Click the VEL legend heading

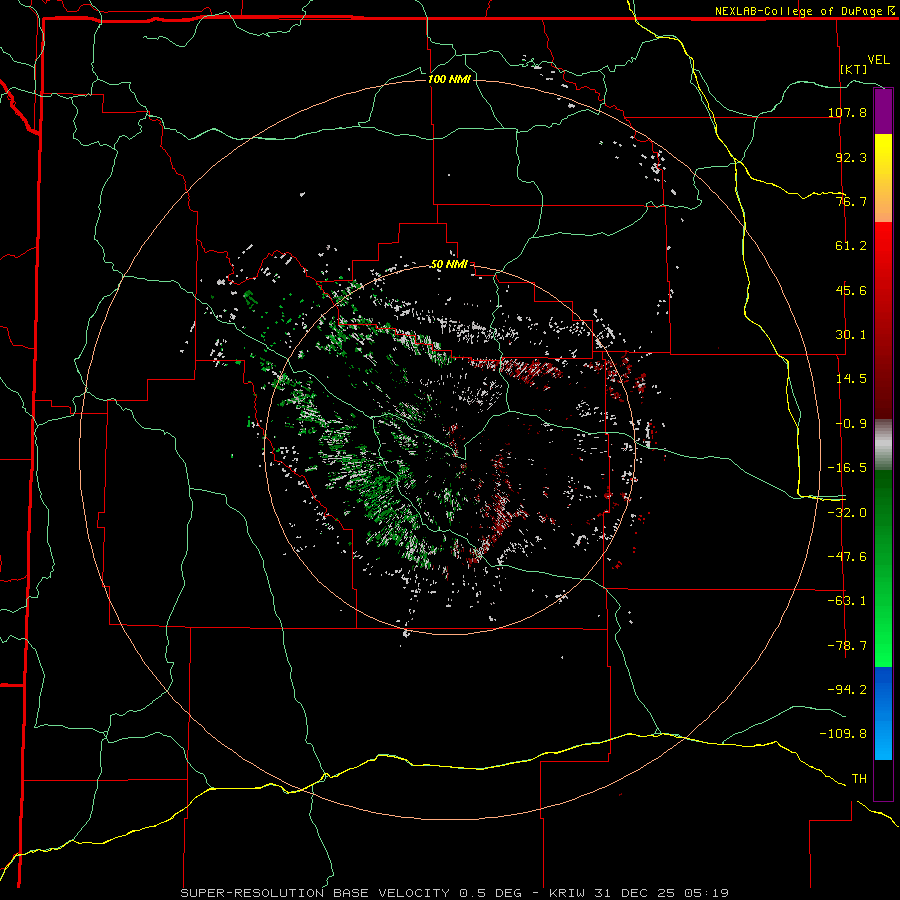pos(878,60)
